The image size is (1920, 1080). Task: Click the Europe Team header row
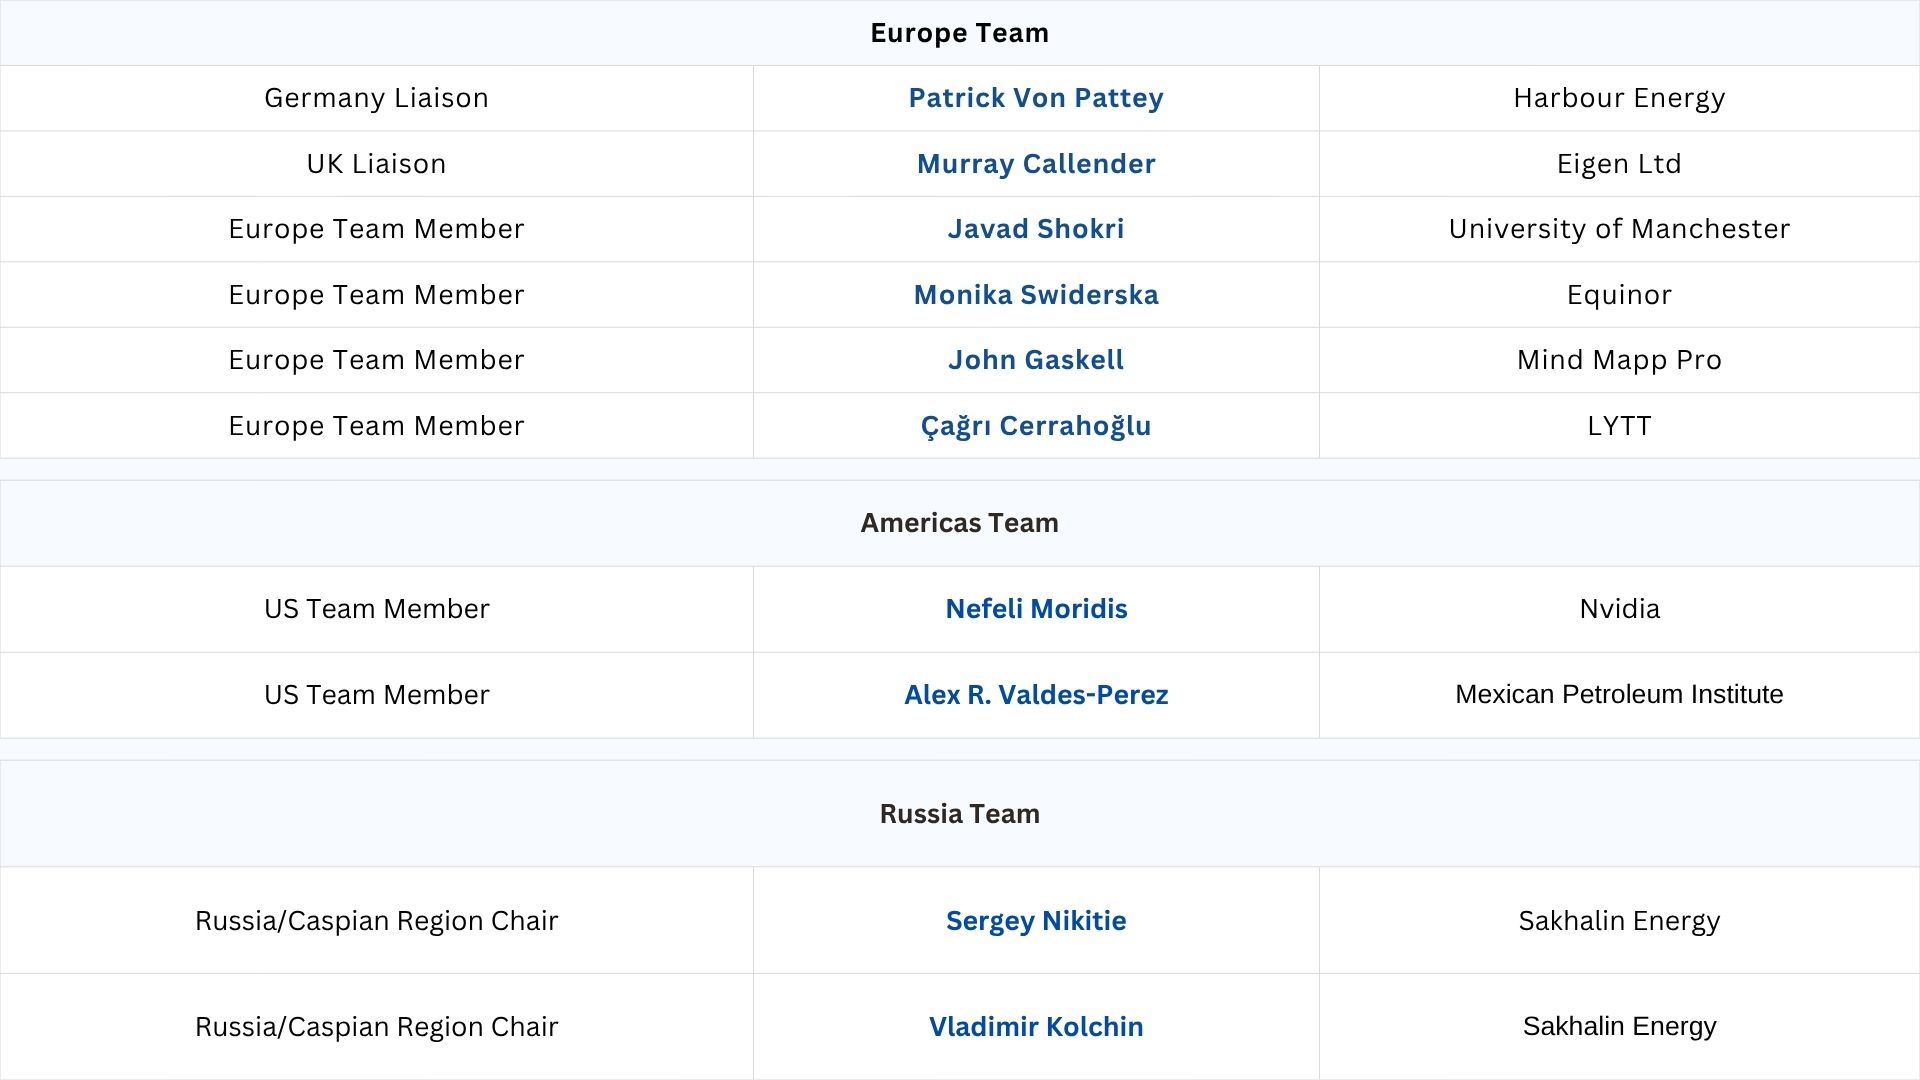tap(959, 33)
